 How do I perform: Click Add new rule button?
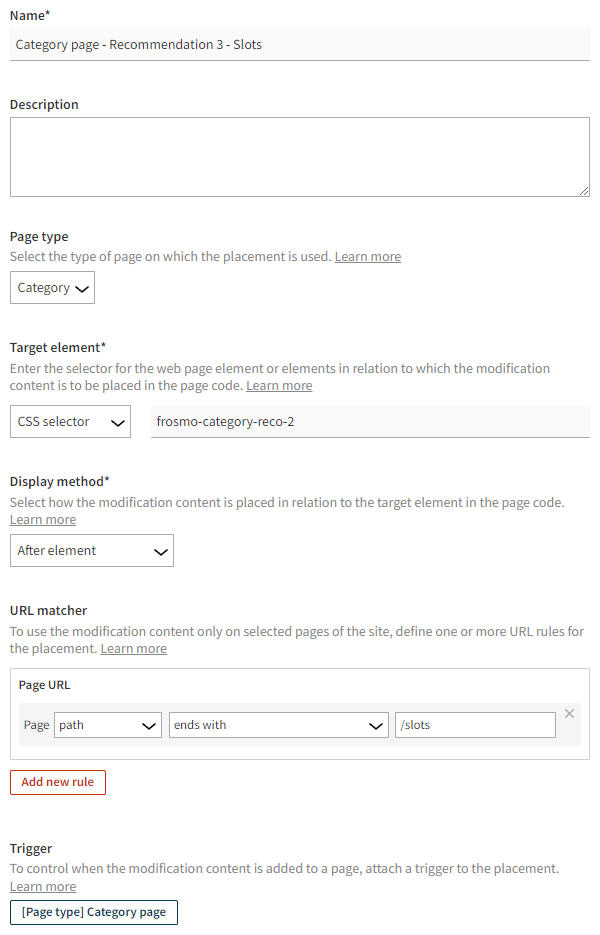57,782
